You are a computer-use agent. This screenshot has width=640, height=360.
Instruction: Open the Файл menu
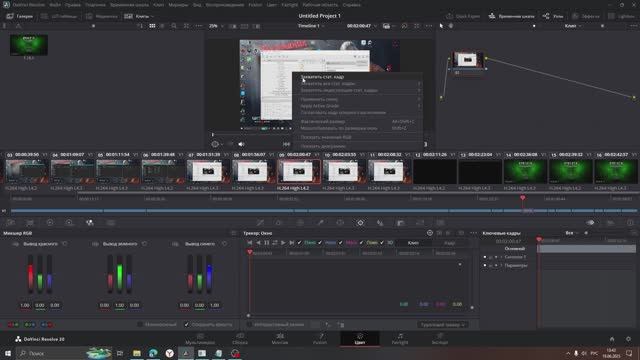point(55,5)
